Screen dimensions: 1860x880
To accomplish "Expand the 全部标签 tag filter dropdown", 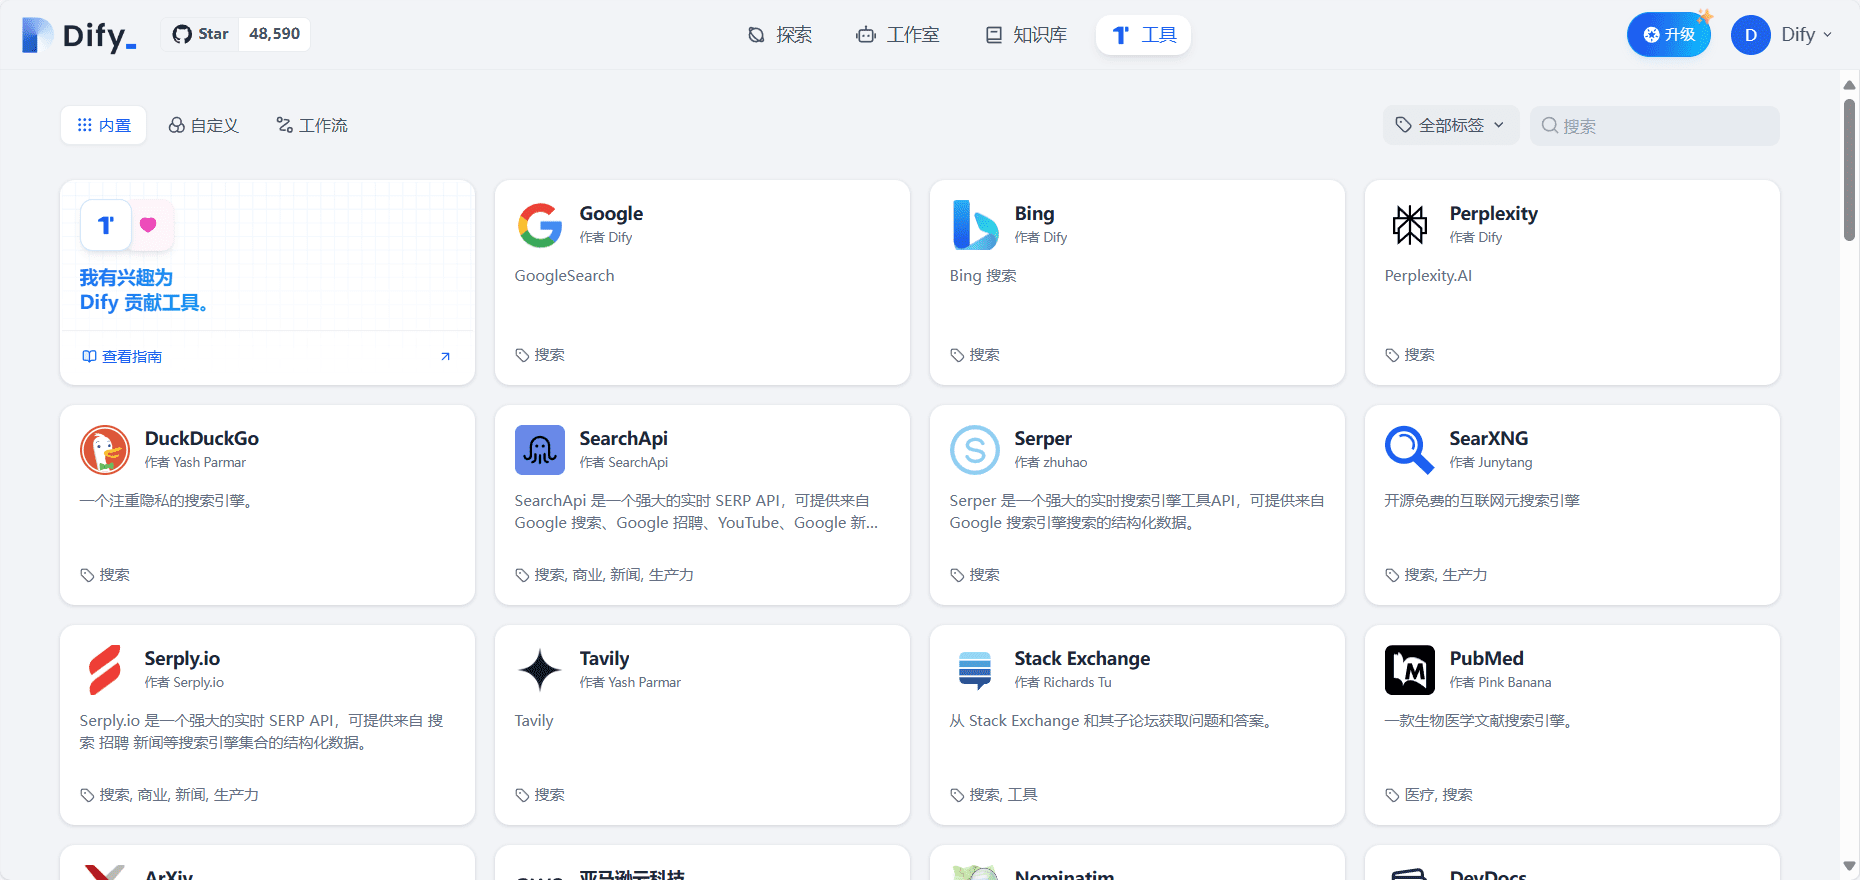I will pos(1450,125).
